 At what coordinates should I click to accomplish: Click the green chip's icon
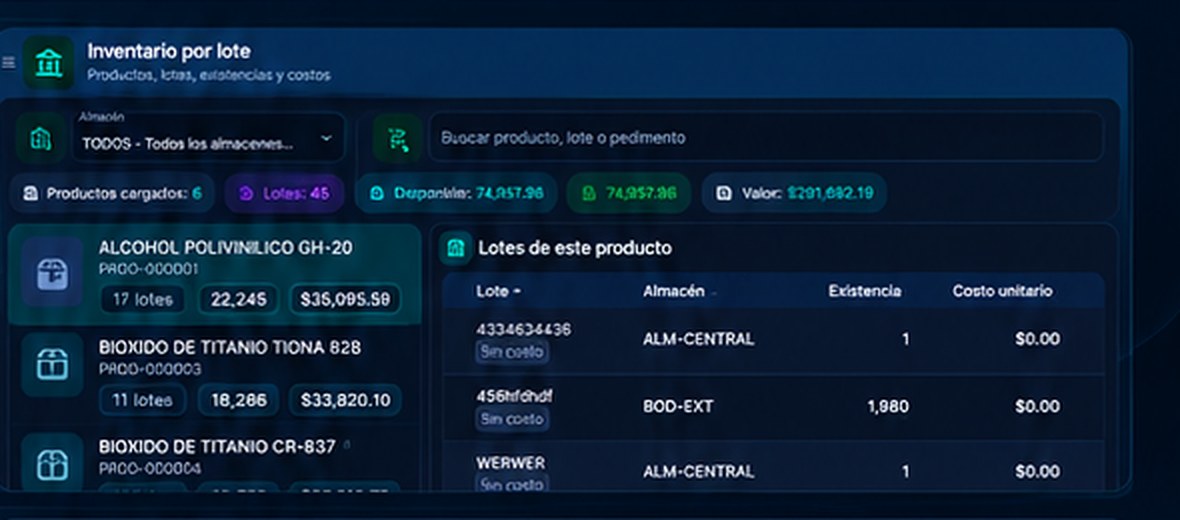(589, 194)
